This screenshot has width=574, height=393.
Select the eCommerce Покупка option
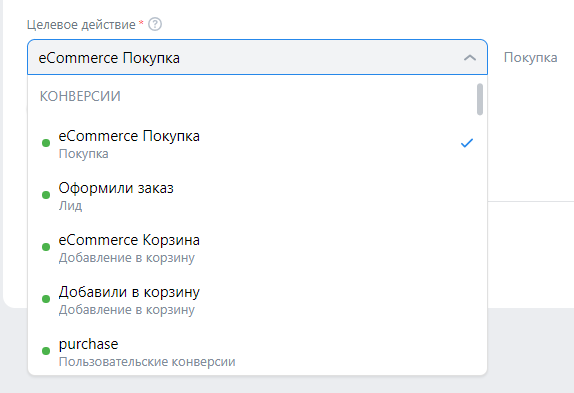pos(257,144)
